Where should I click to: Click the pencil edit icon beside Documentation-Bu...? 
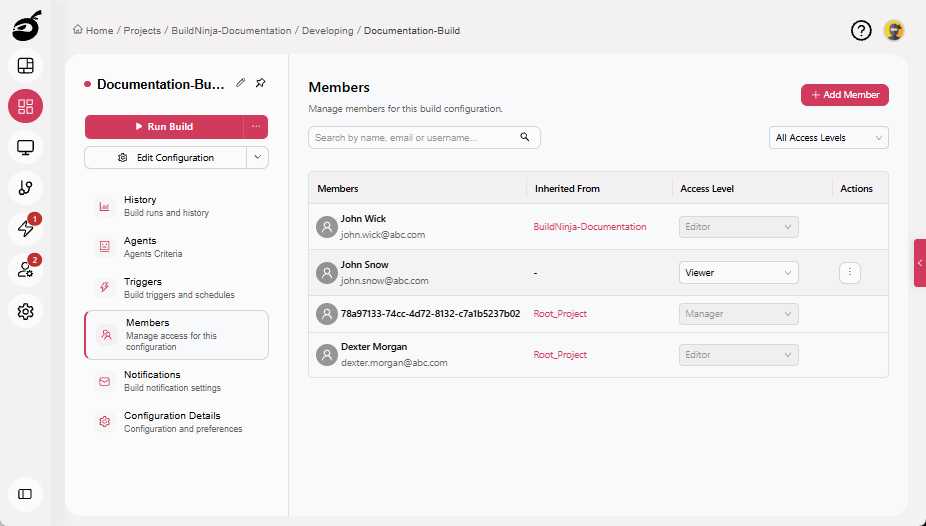tap(240, 83)
